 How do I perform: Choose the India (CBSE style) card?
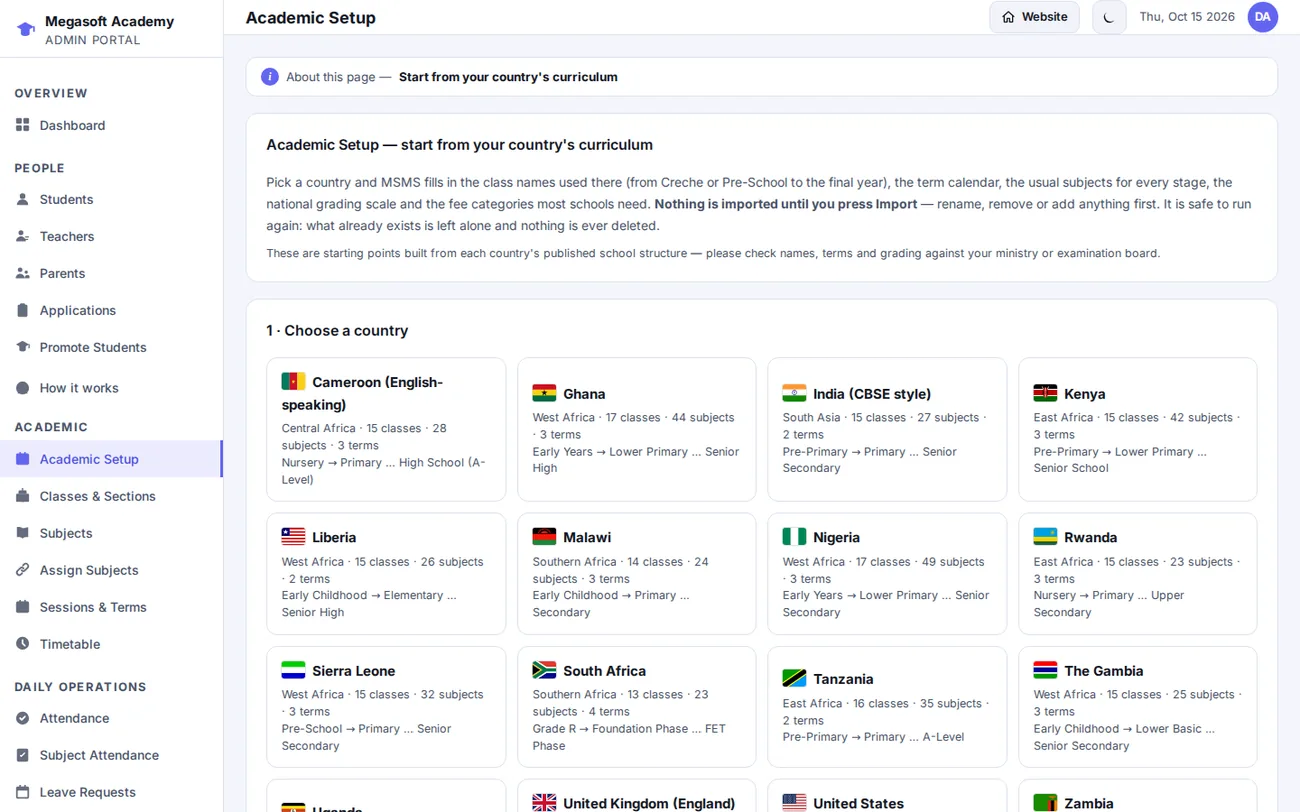pyautogui.click(x=887, y=430)
